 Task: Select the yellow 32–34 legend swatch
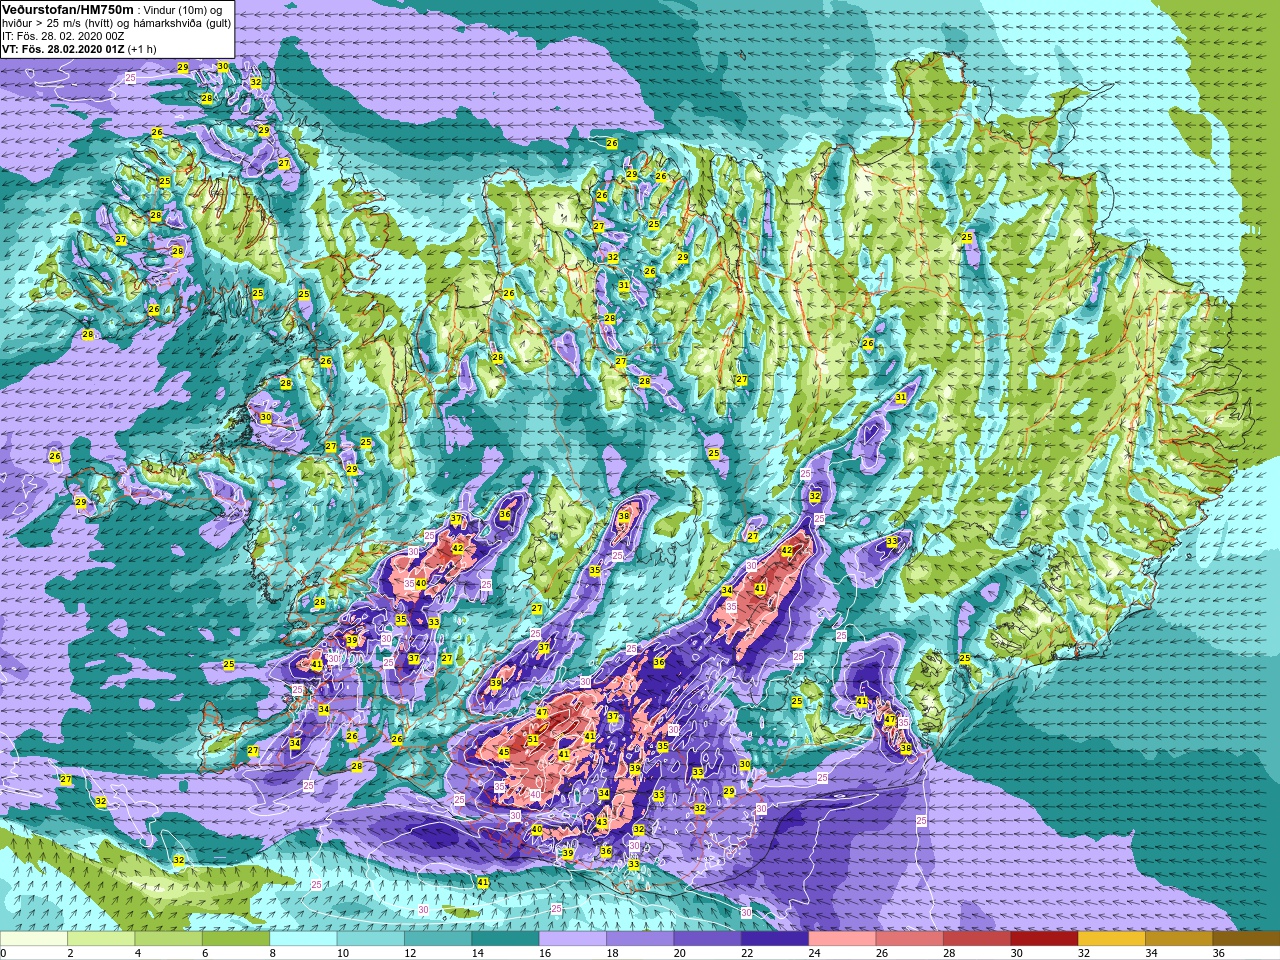click(1111, 939)
